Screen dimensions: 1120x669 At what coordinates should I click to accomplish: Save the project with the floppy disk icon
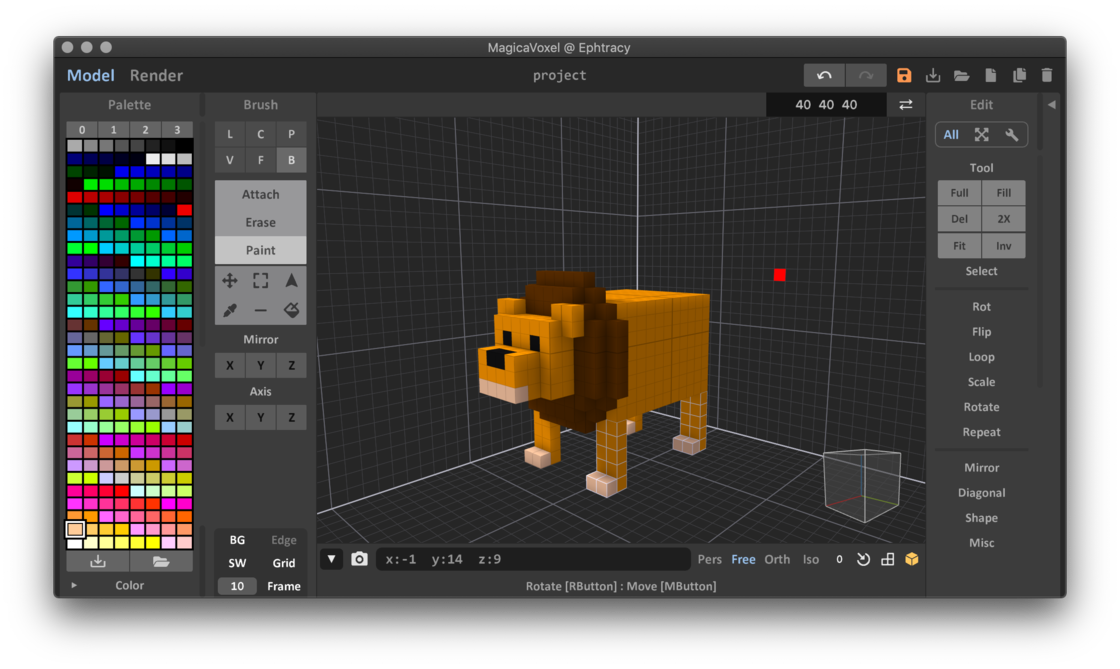[x=904, y=74]
